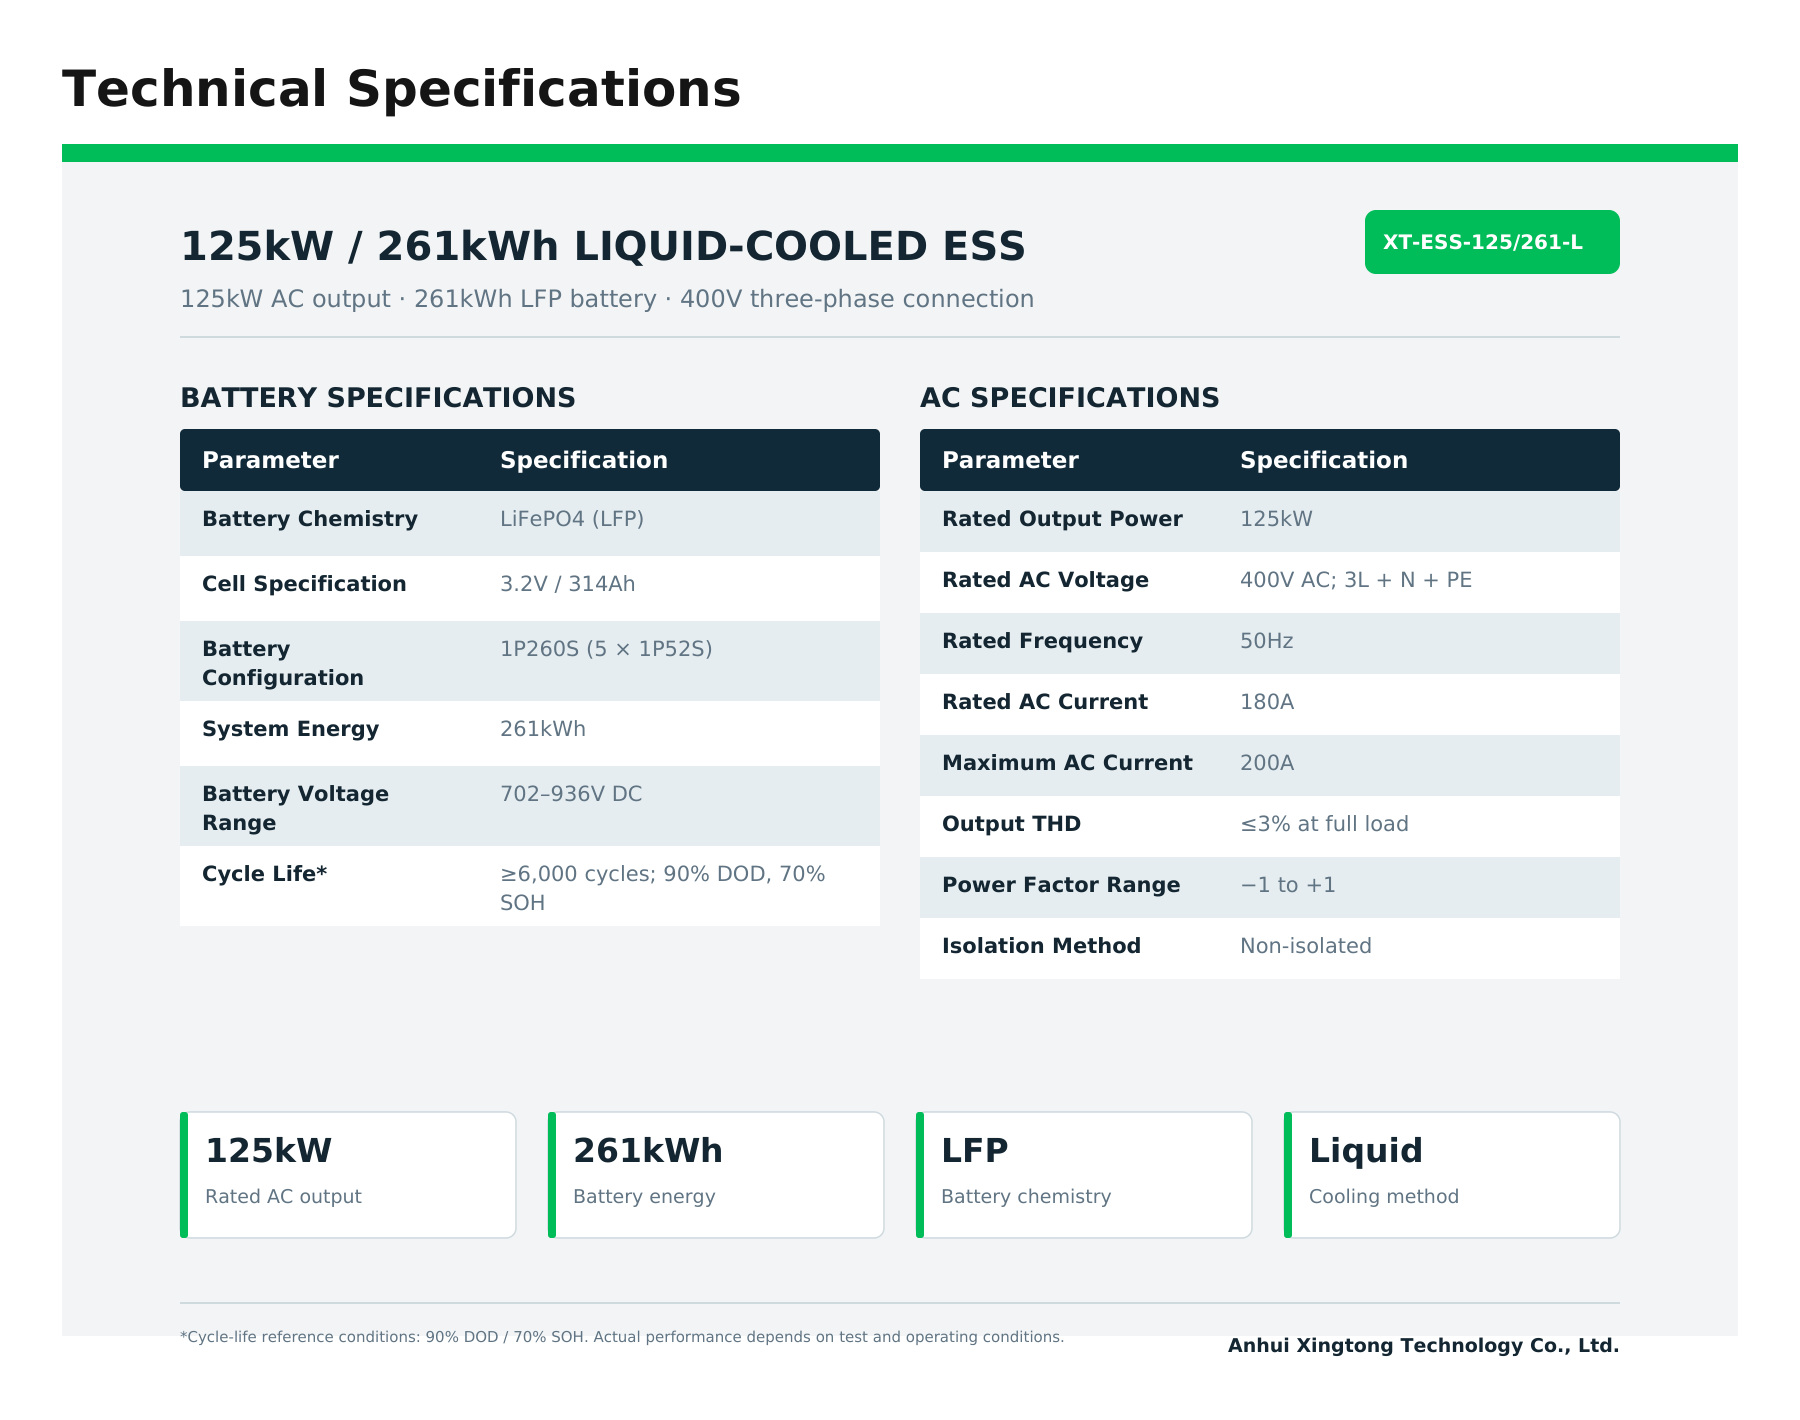Viewport: 1800px width, 1420px height.
Task: Click the "Rated AC output" summary card
Action: pyautogui.click(x=348, y=1175)
